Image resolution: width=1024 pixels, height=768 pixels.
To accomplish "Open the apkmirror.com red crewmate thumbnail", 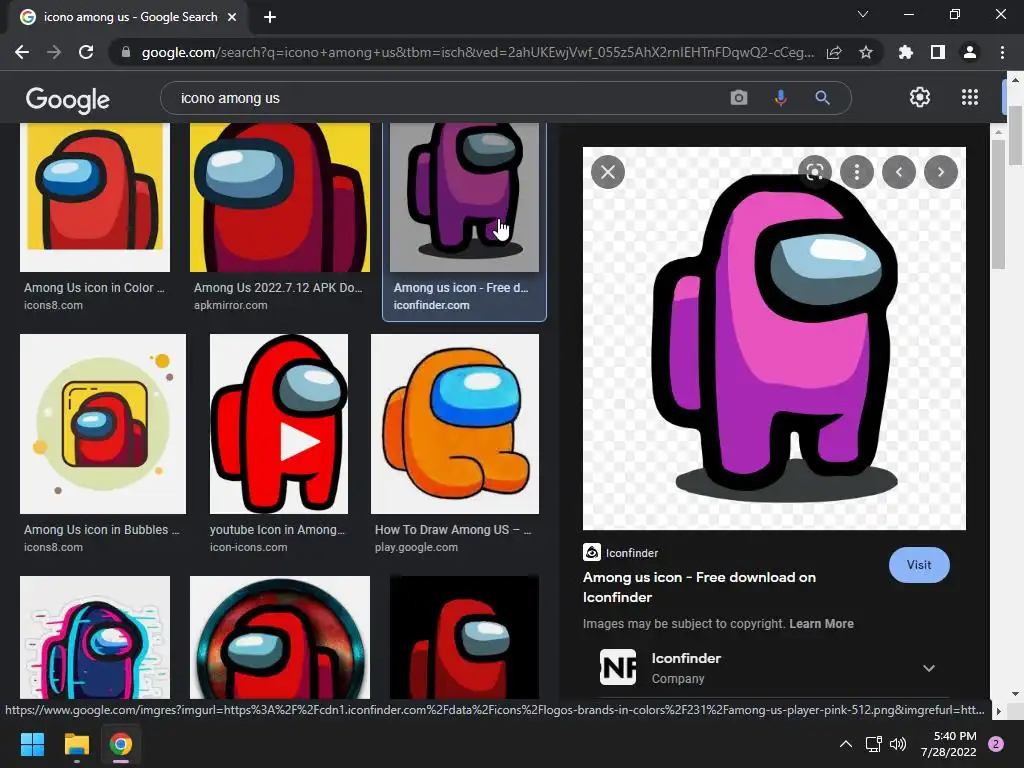I will click(280, 197).
